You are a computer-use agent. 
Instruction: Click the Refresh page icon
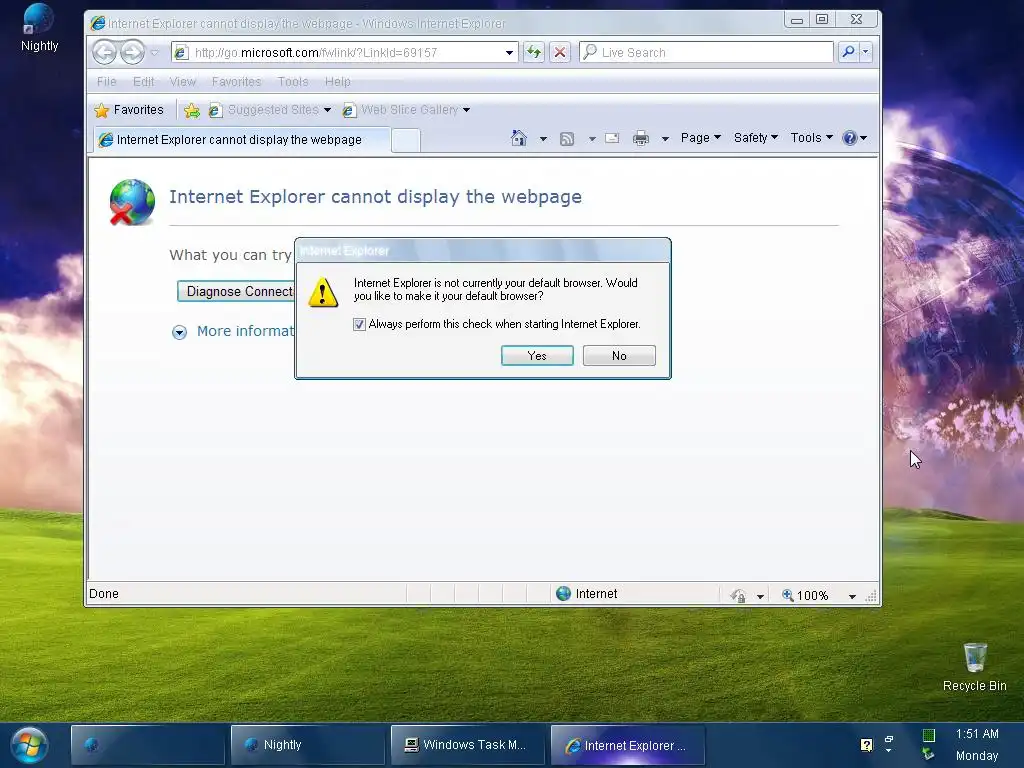(x=534, y=52)
